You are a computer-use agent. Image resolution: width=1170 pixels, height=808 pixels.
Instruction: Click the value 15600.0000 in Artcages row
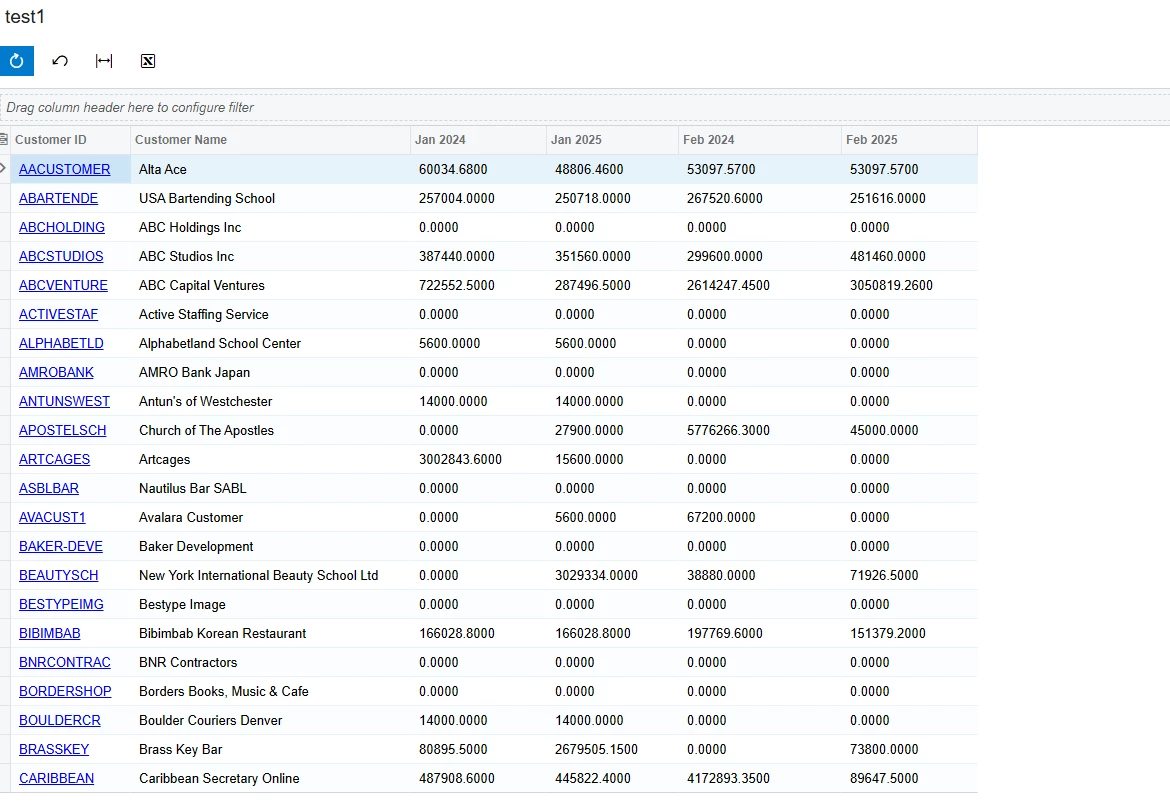[589, 460]
